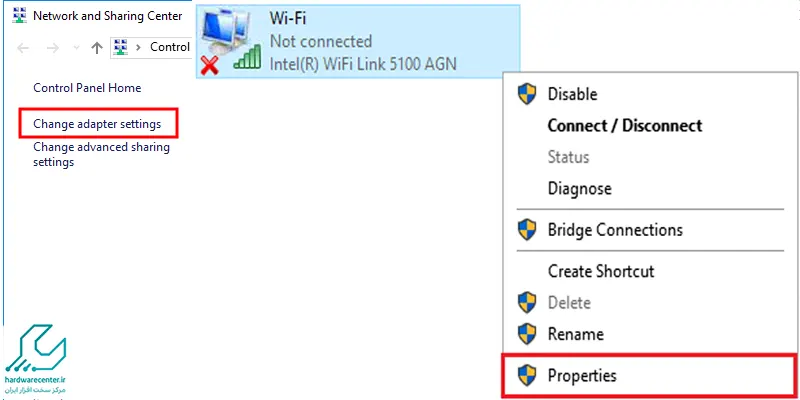Select the Wi-Fi adapter icon
The height and width of the screenshot is (400, 800).
point(226,42)
